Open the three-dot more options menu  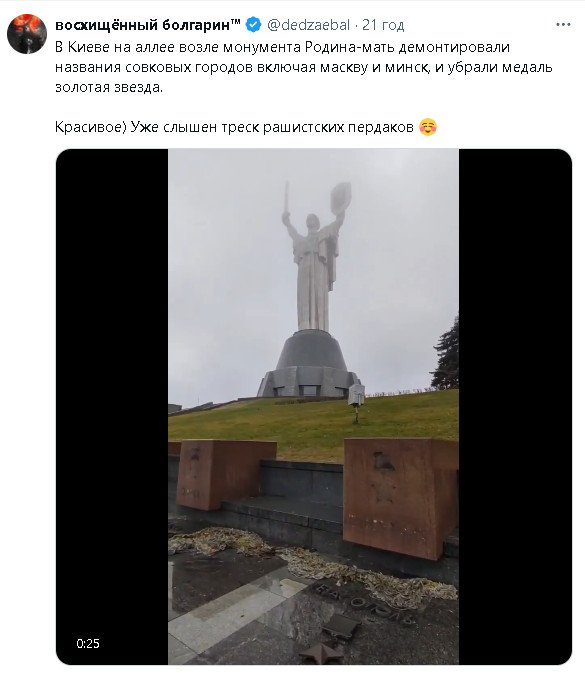tap(563, 25)
